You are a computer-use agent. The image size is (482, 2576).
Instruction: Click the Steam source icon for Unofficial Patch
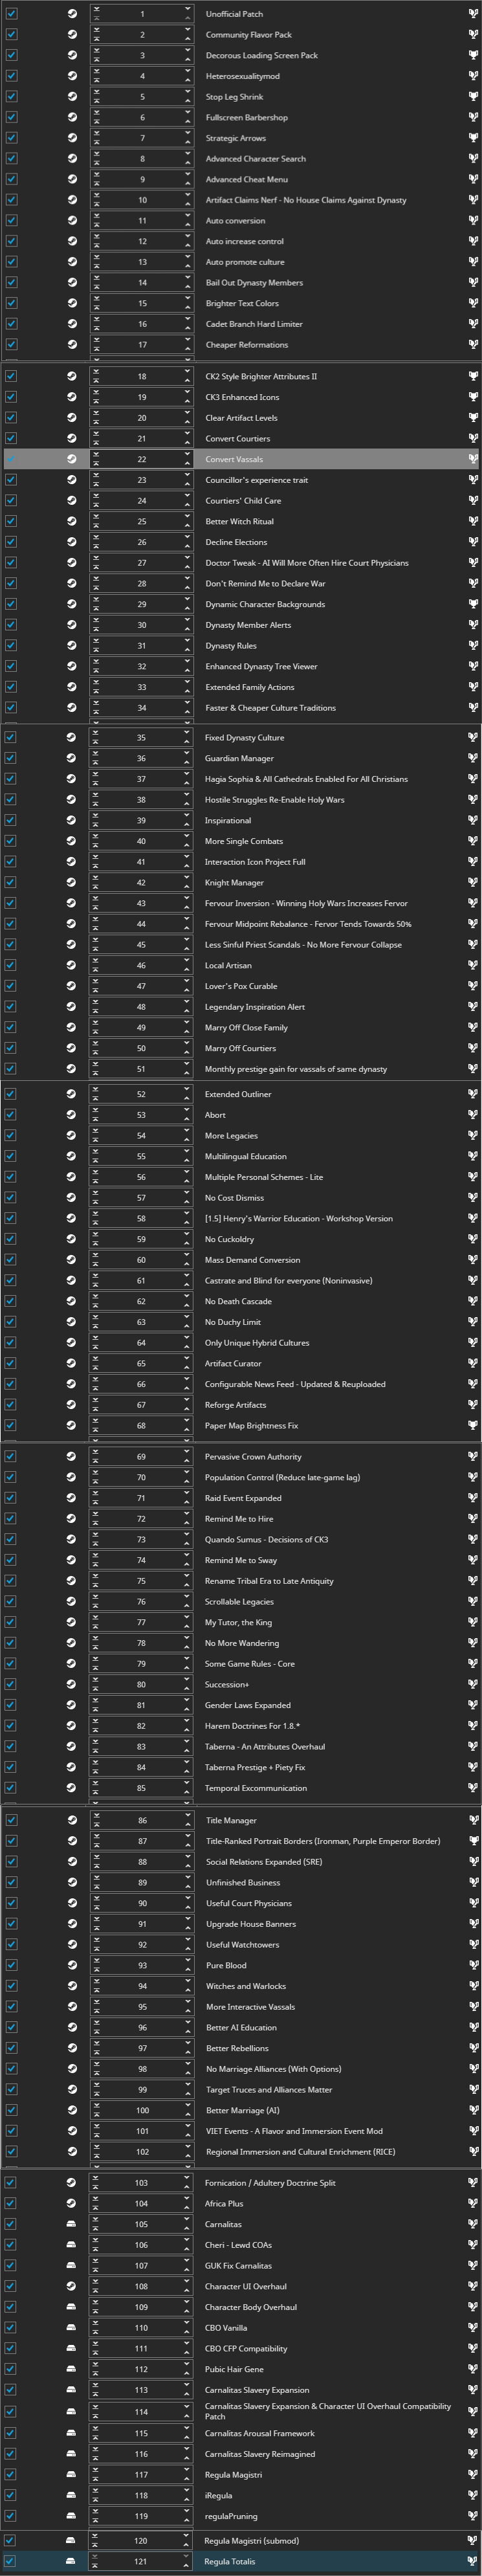tap(72, 14)
